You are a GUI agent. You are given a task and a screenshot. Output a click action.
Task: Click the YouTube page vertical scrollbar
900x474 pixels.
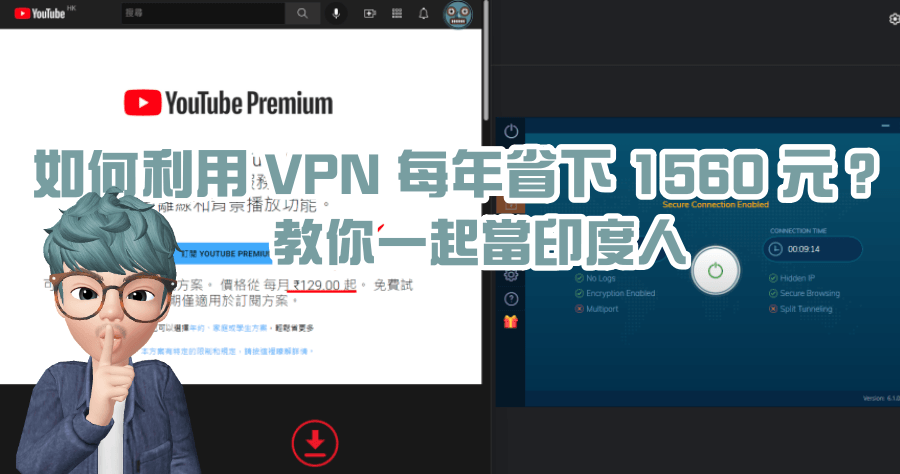point(486,60)
